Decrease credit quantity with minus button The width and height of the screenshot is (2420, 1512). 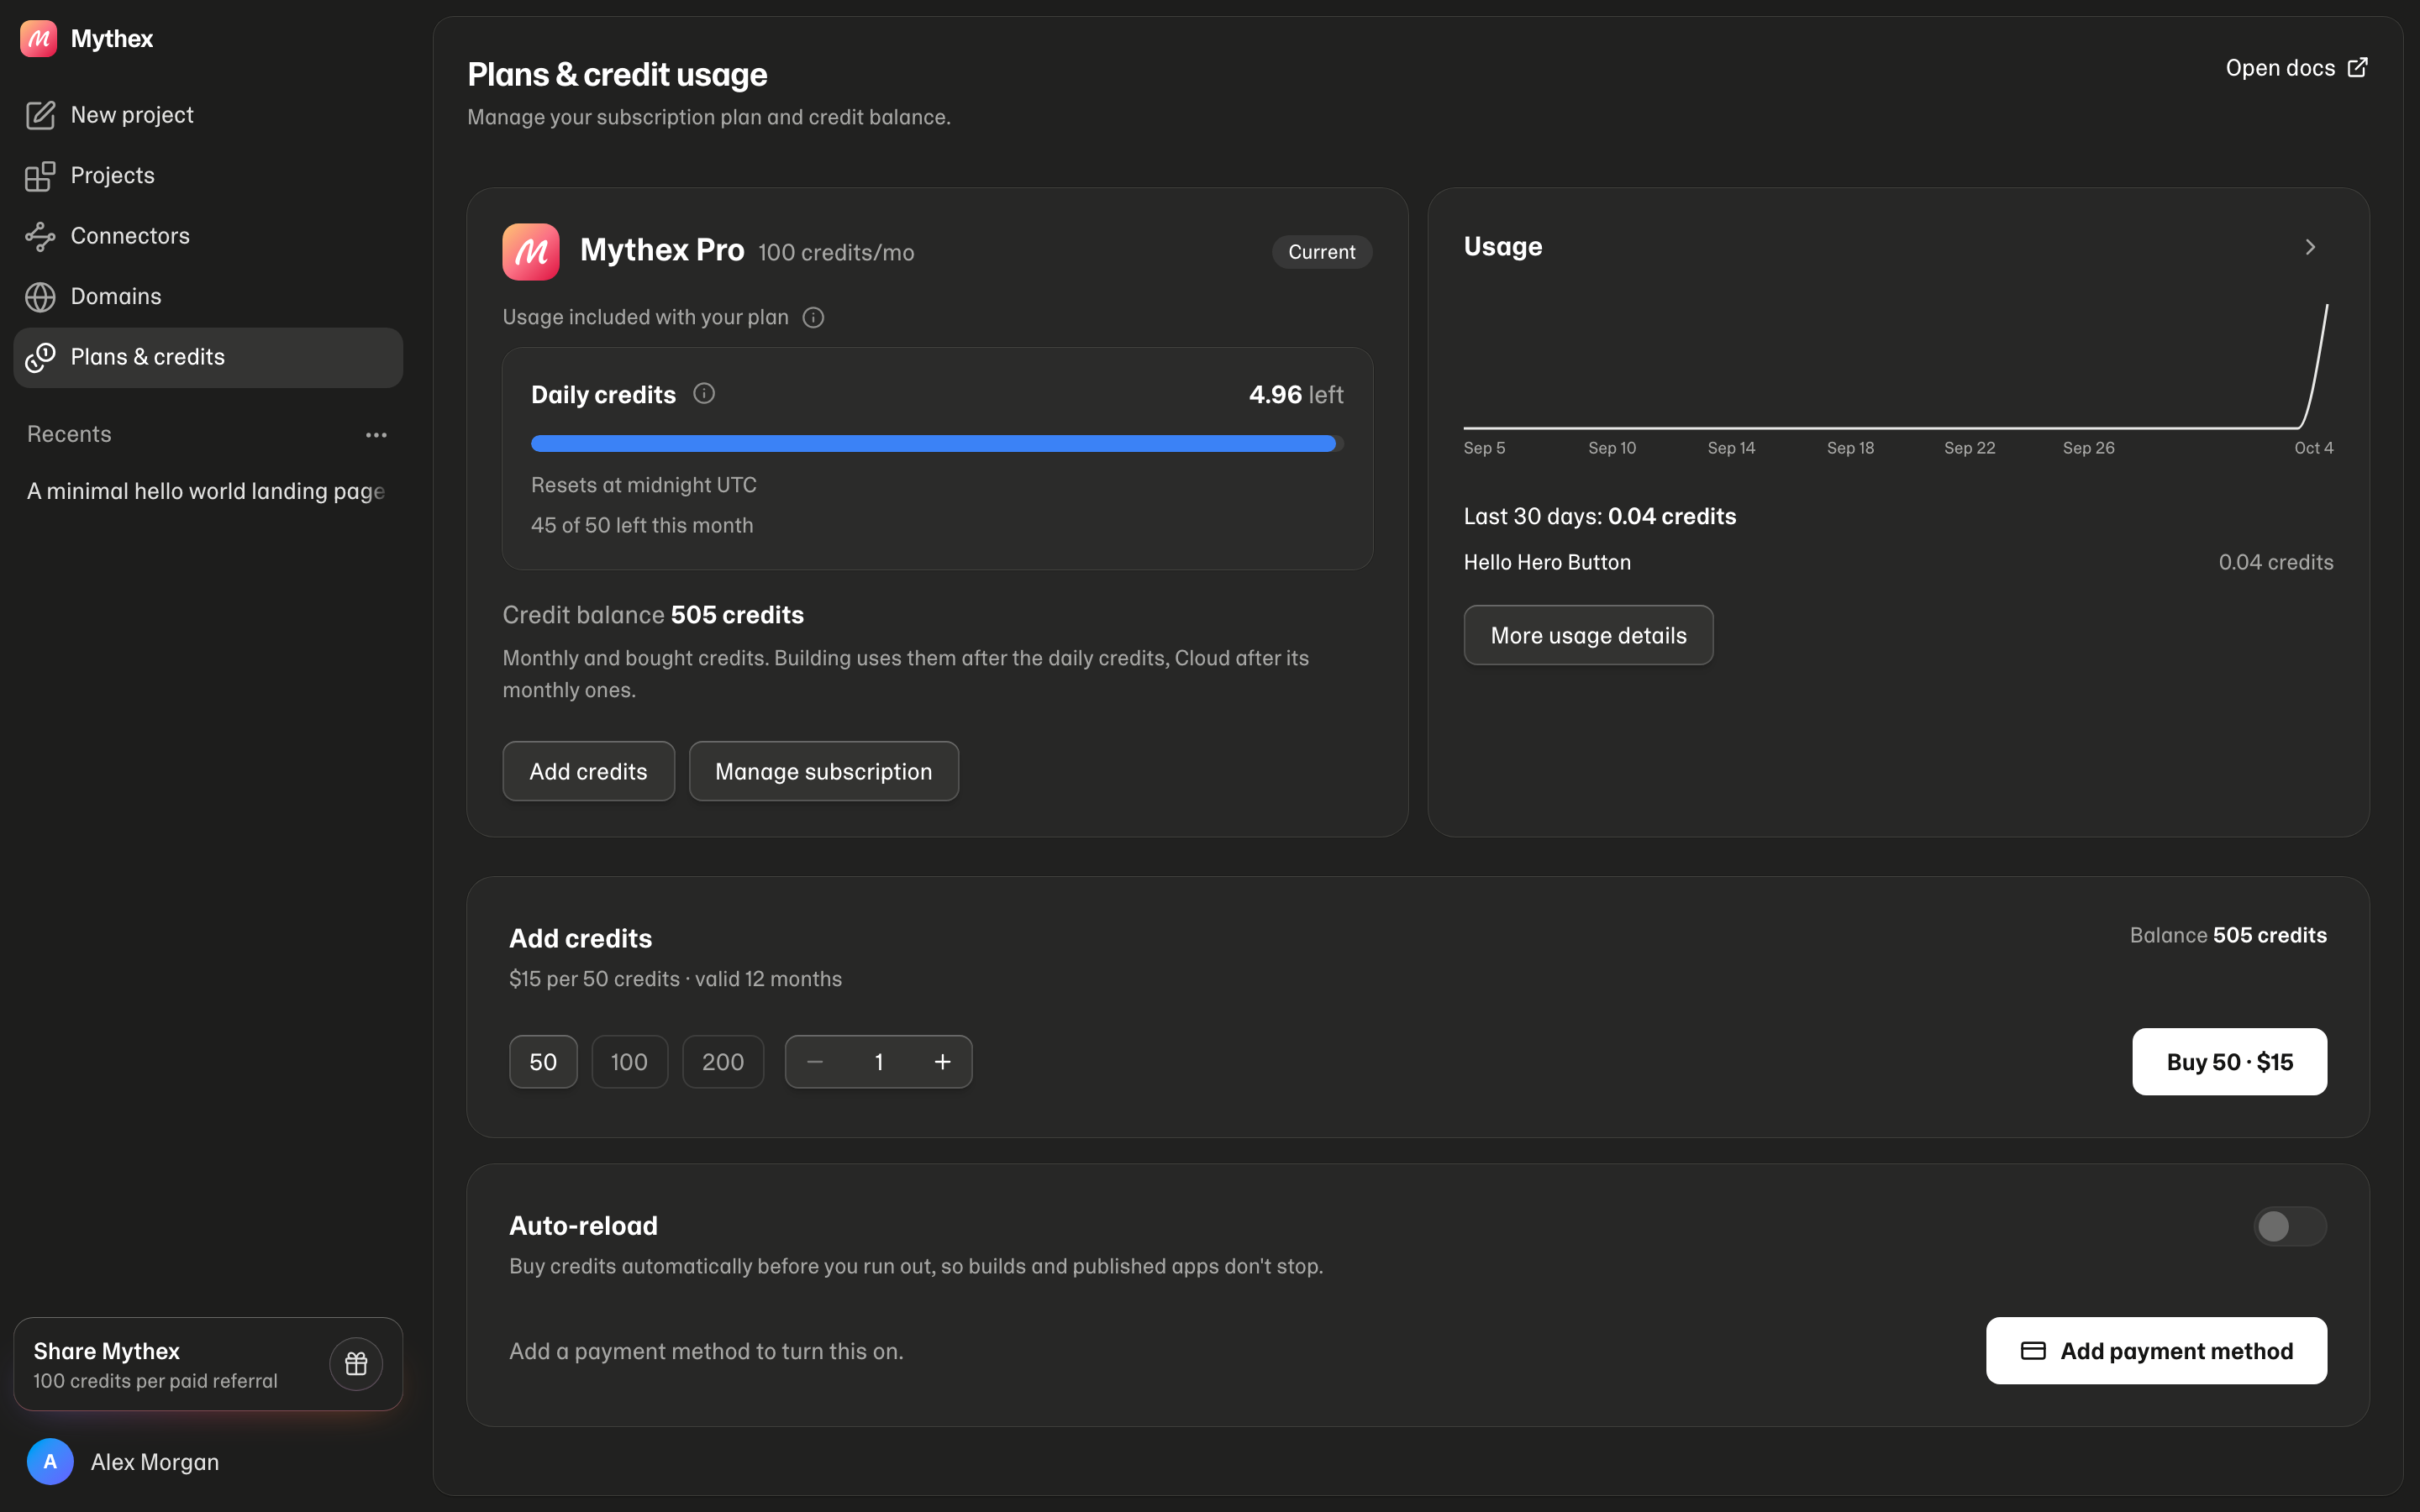815,1062
